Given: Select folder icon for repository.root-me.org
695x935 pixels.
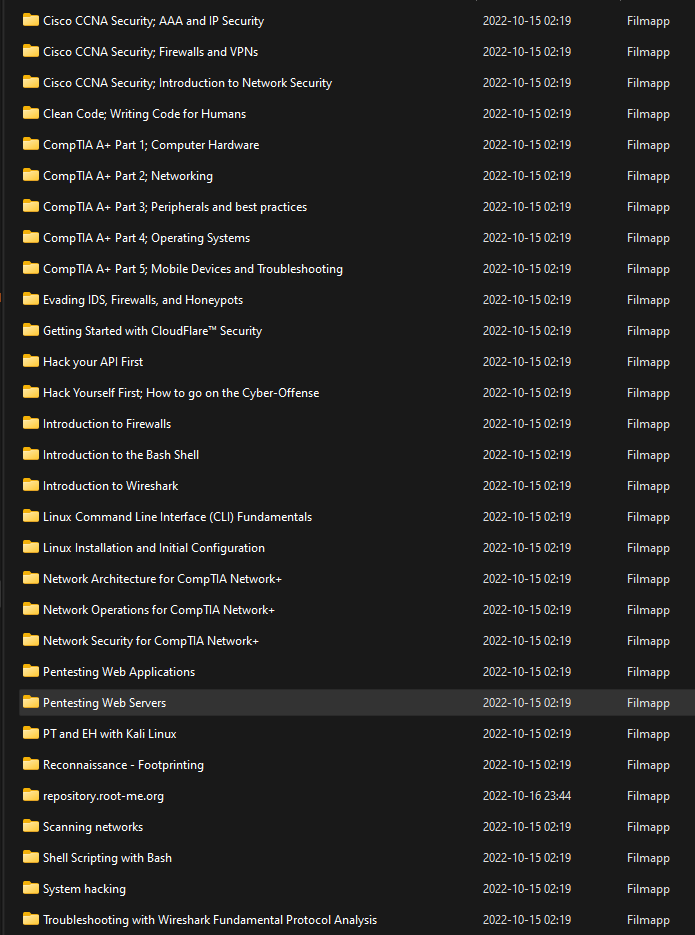Looking at the screenshot, I should (31, 795).
